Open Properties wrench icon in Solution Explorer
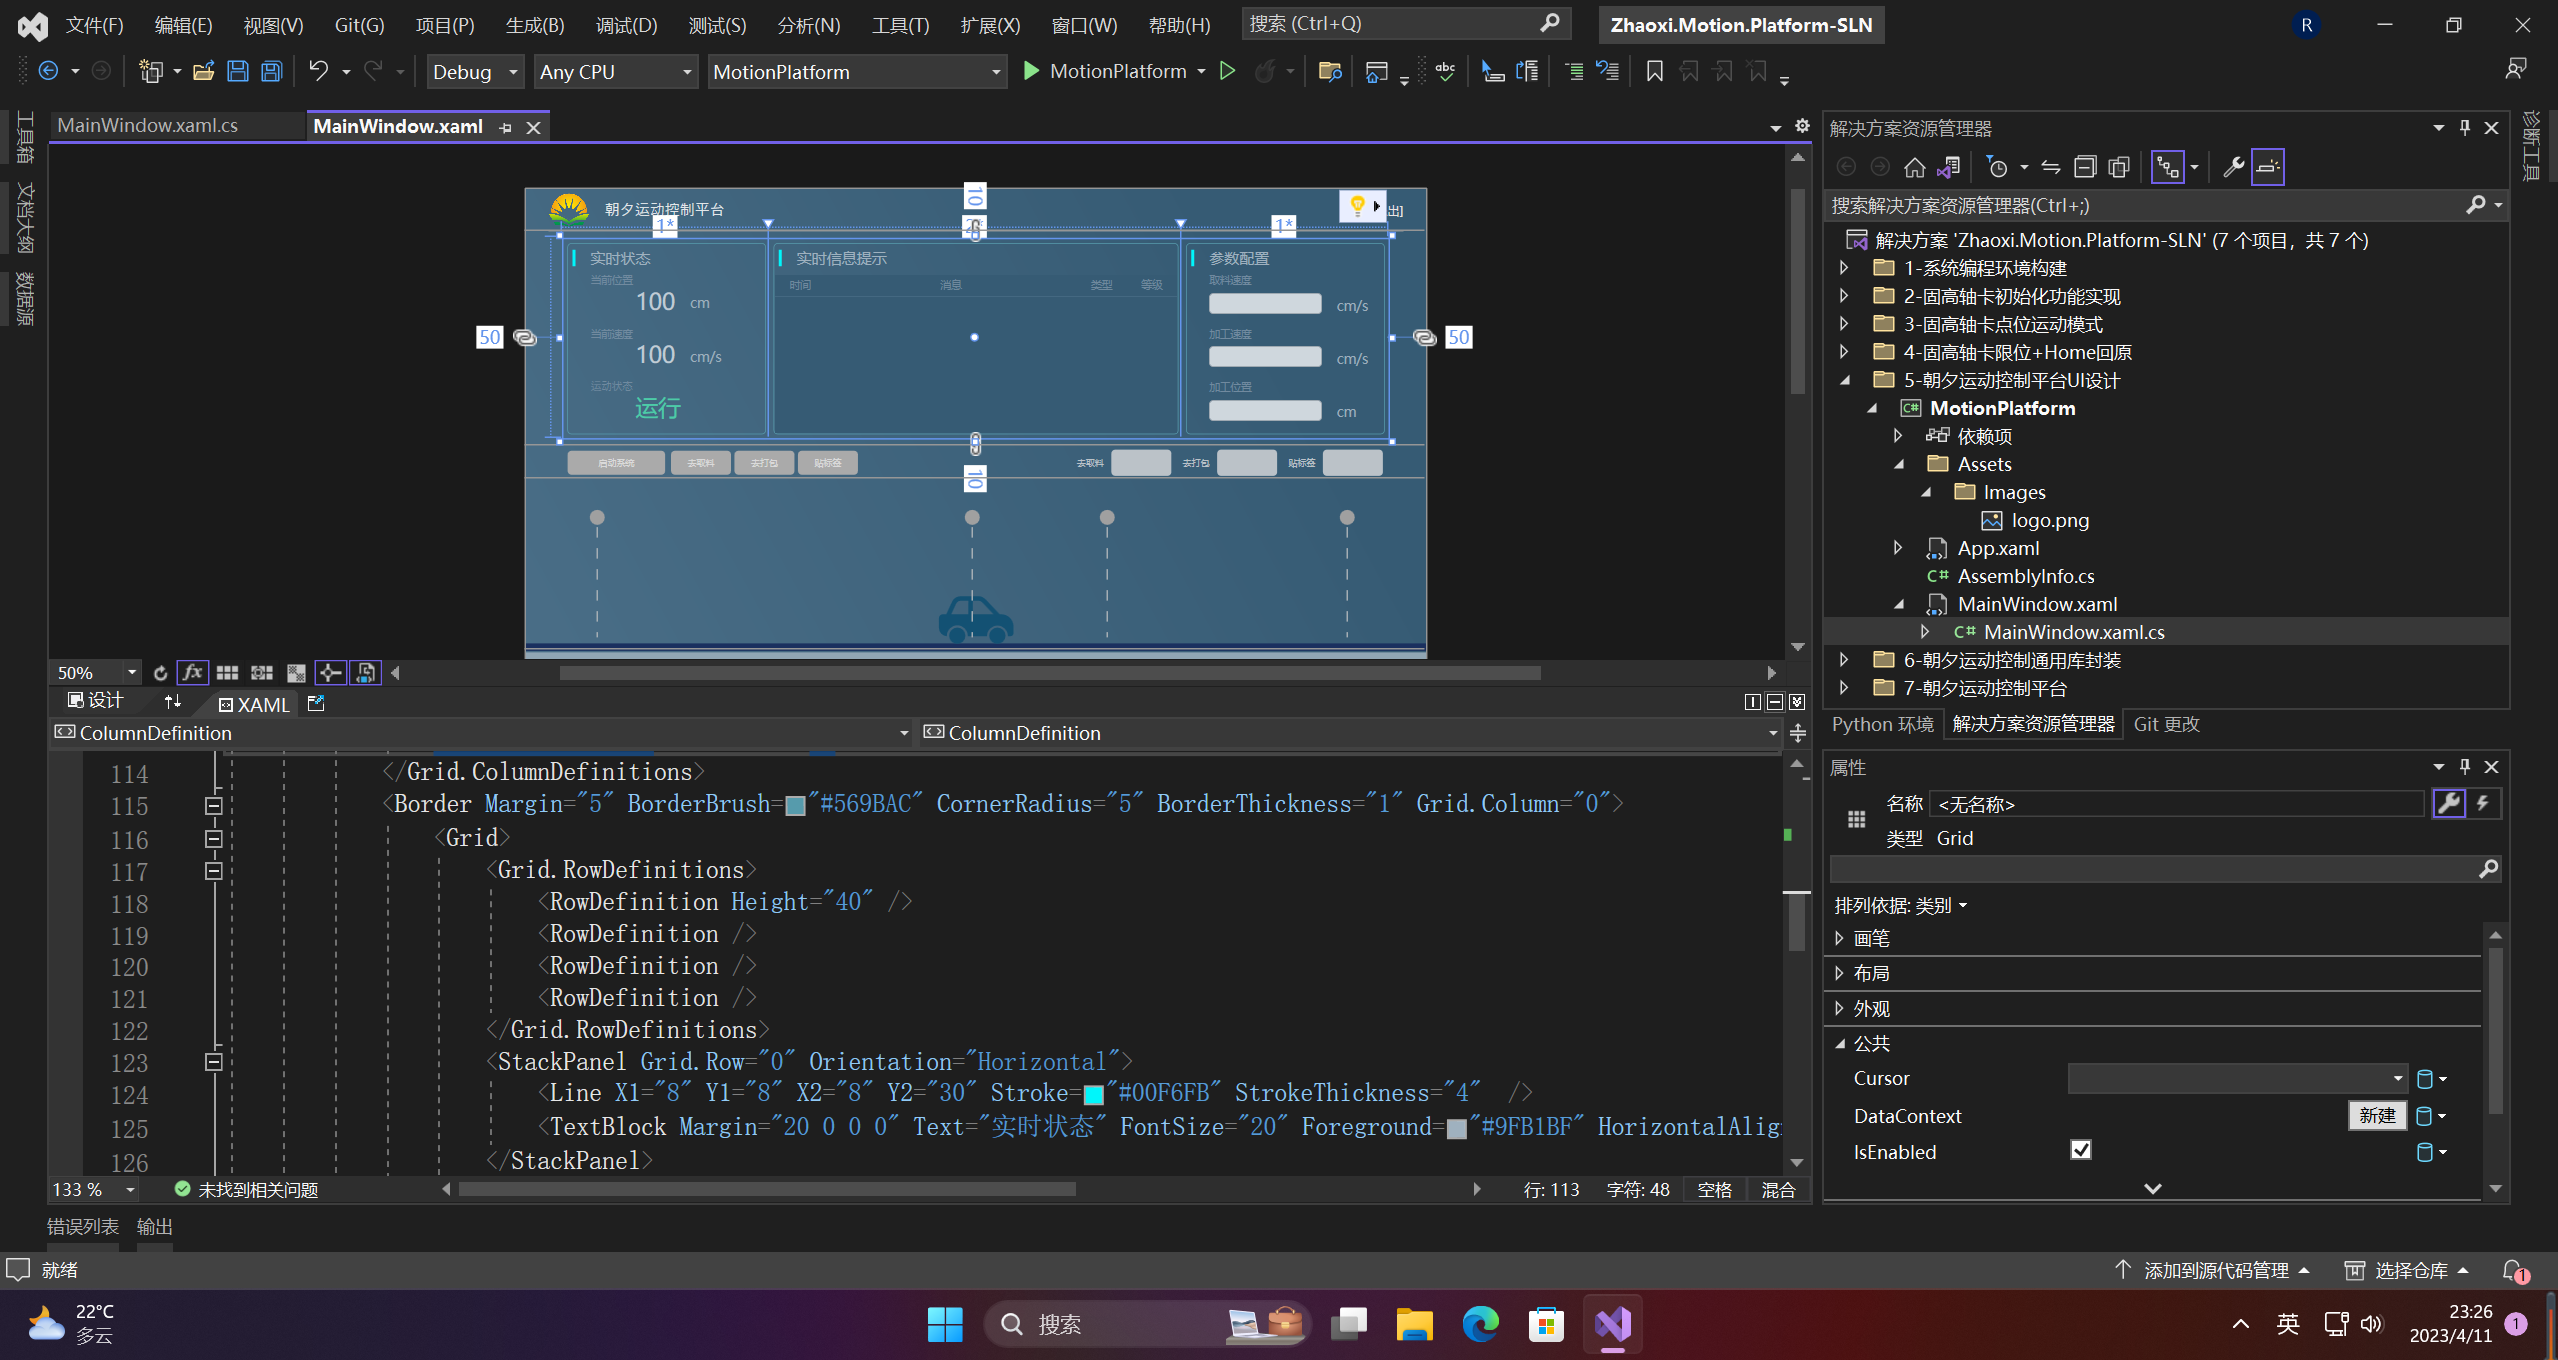Screen dimensions: 2558x1360 point(2233,167)
